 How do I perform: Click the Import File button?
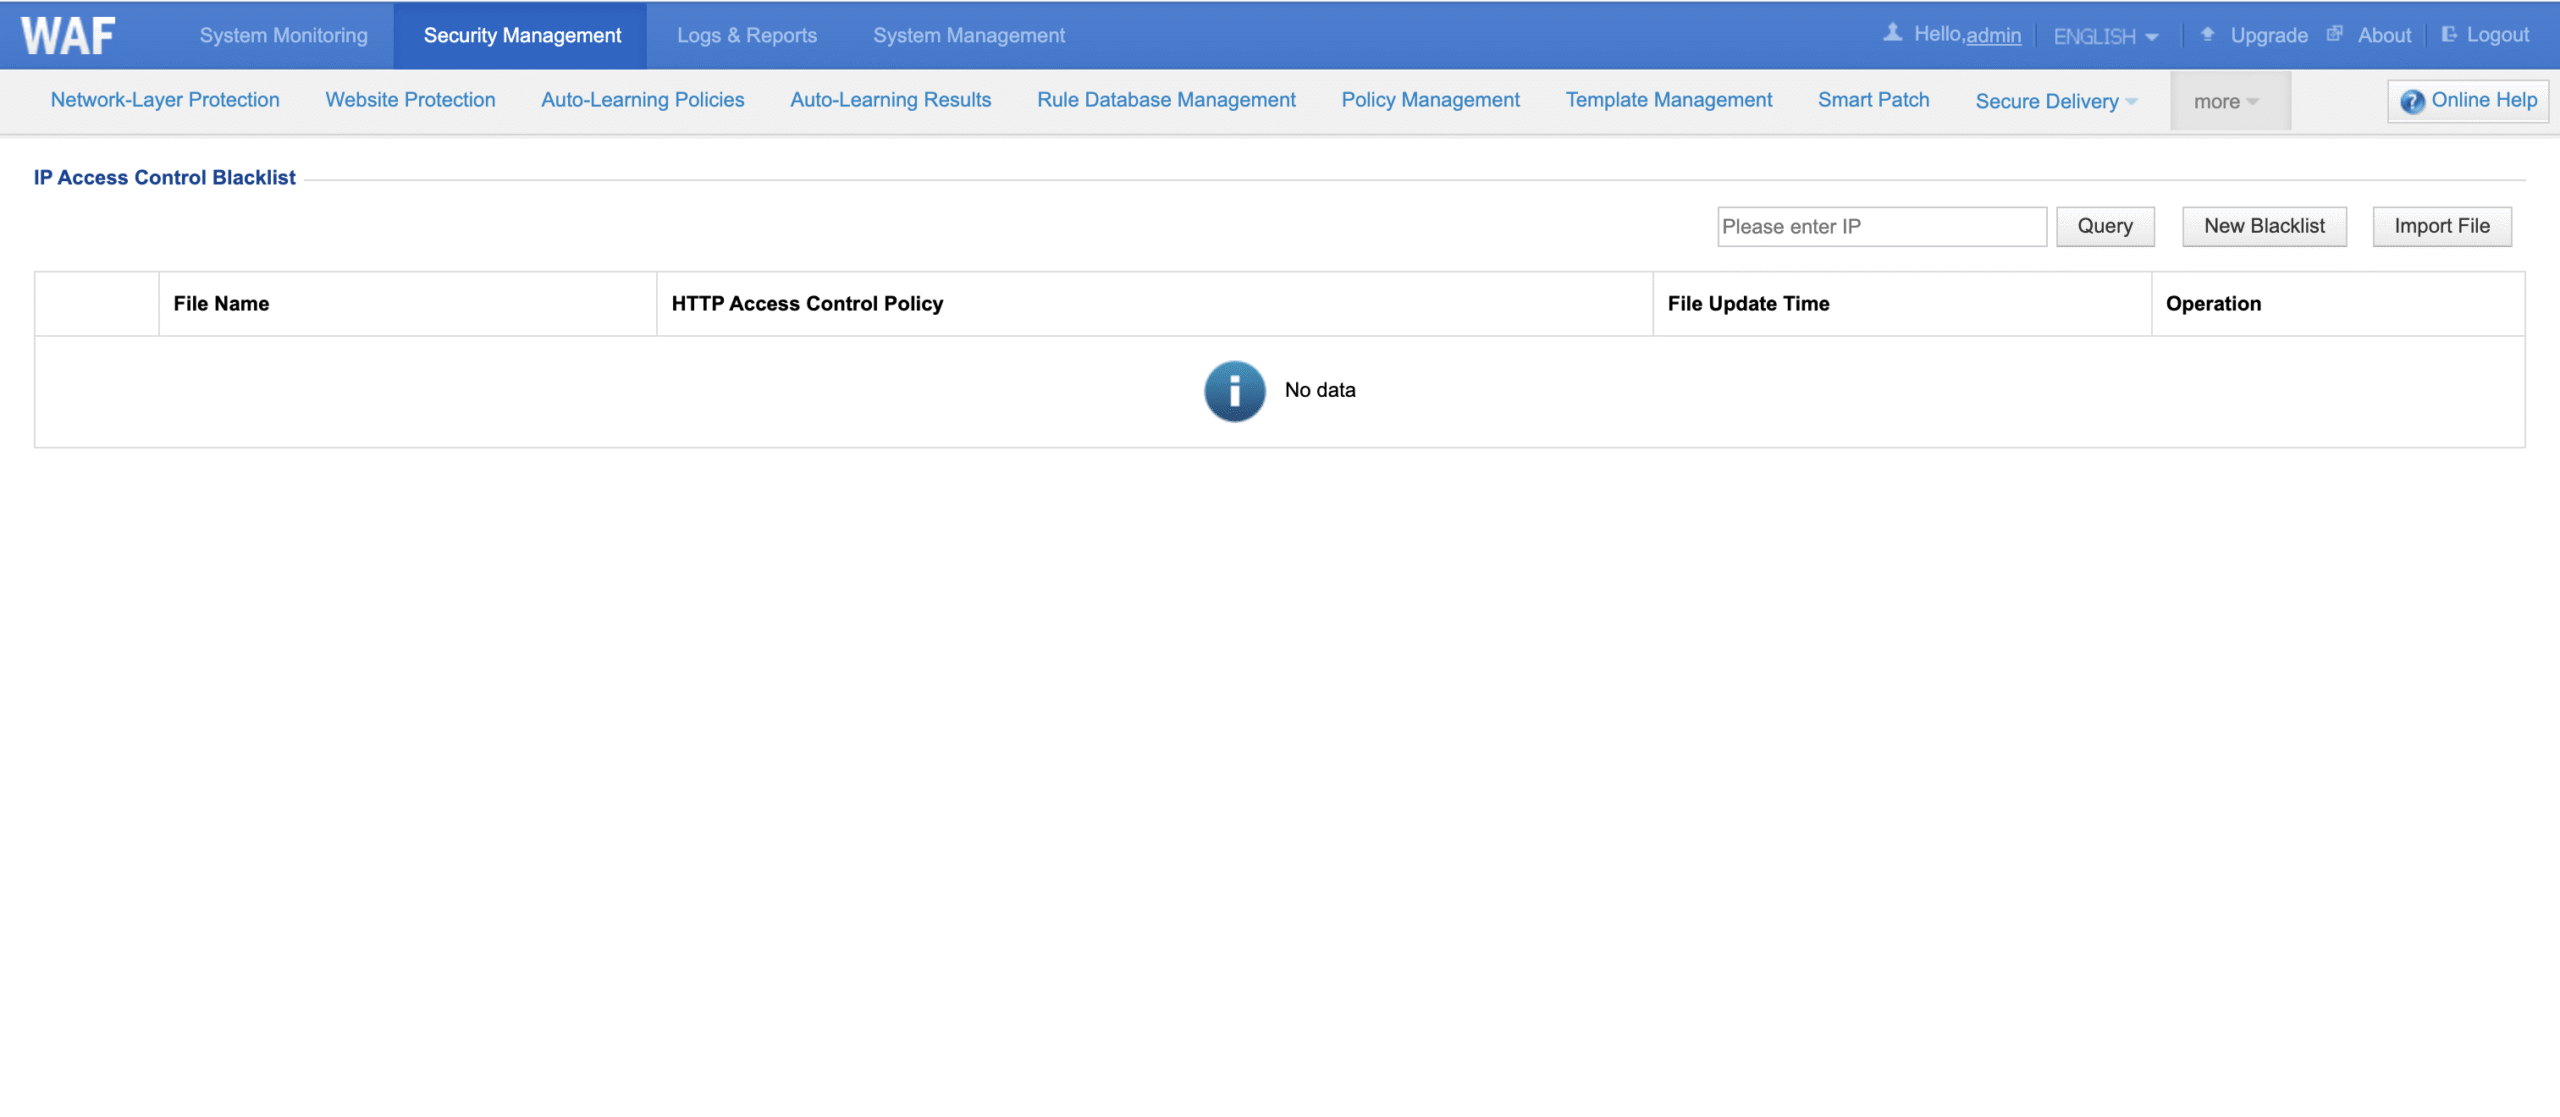[x=2441, y=226]
